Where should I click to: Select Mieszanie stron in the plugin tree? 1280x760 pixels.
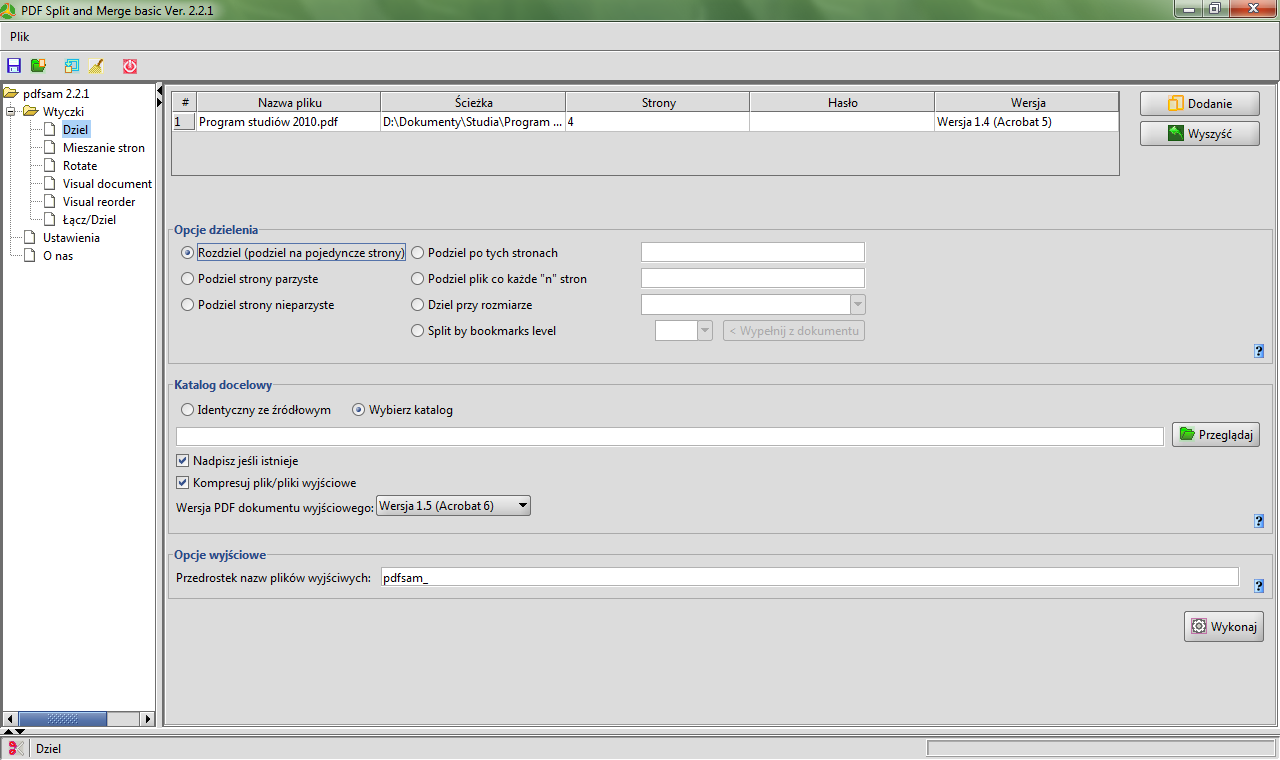[x=103, y=148]
